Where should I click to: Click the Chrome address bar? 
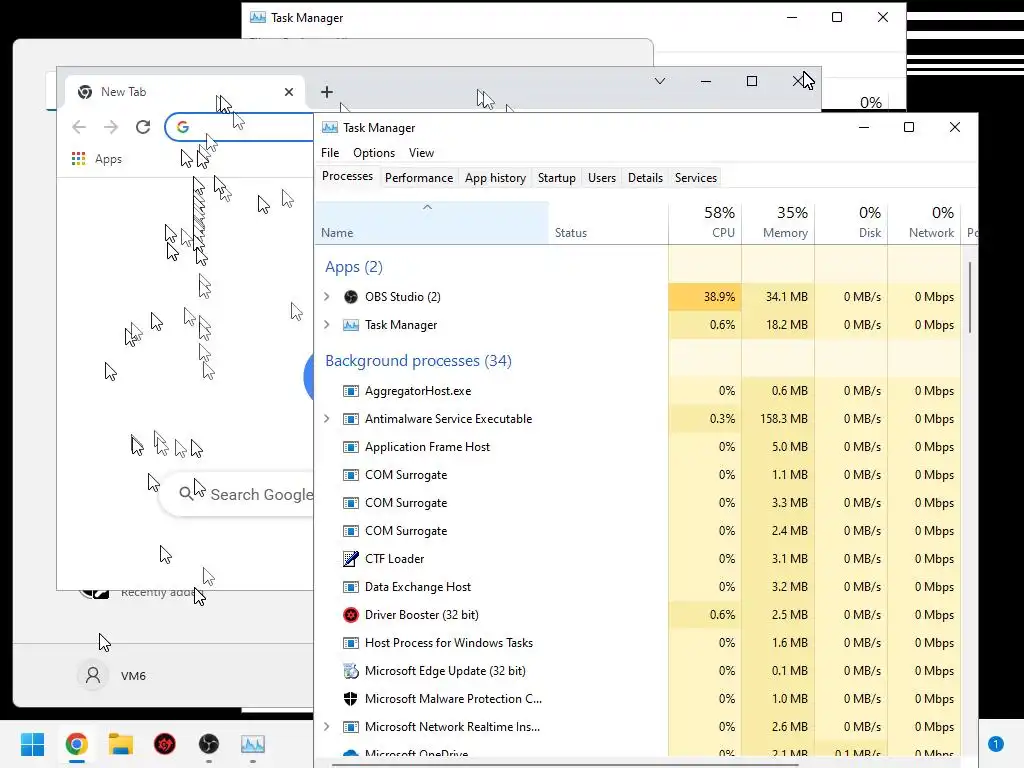click(240, 127)
